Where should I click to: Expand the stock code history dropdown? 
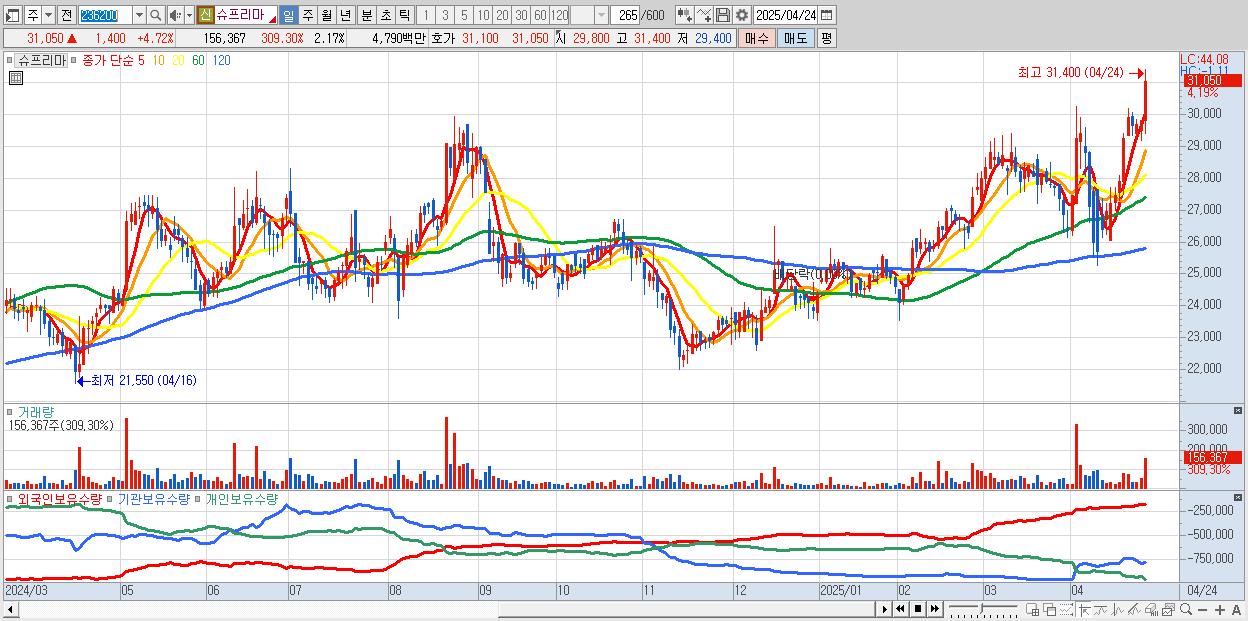click(139, 15)
